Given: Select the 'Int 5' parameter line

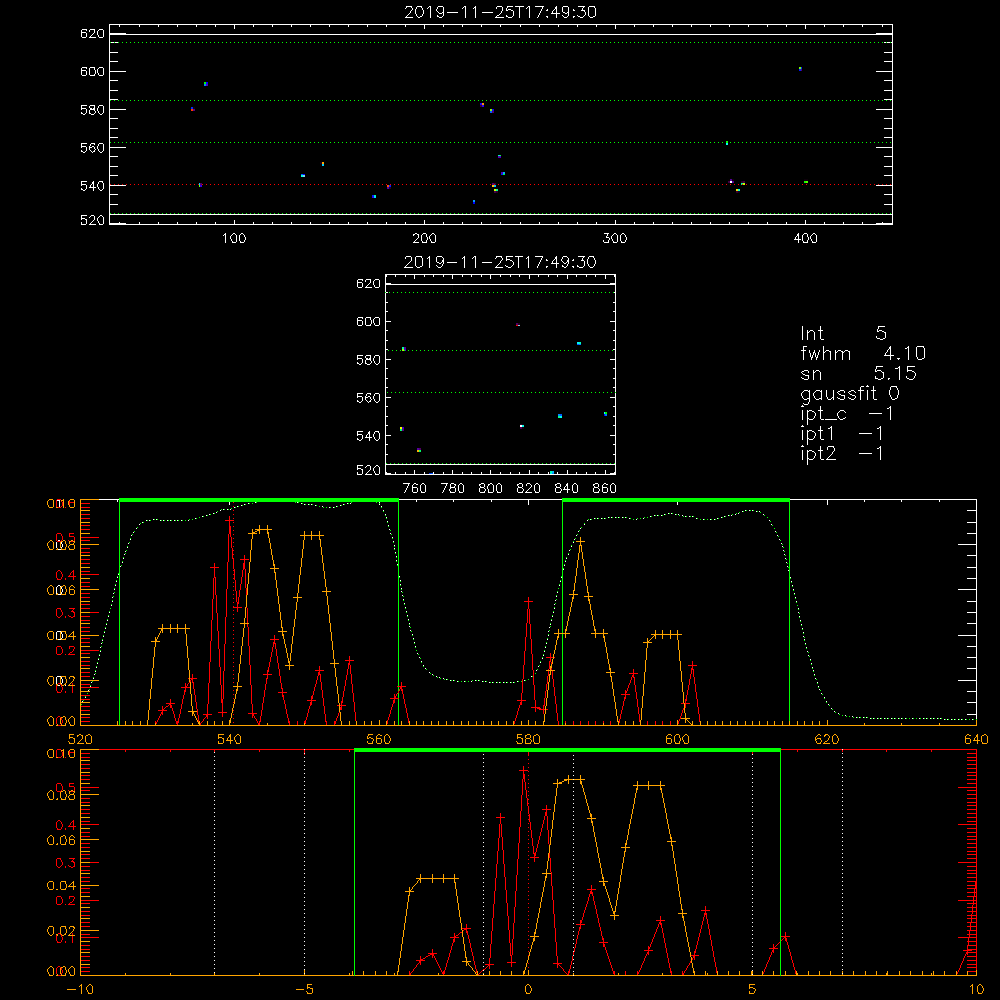Looking at the screenshot, I should point(843,333).
